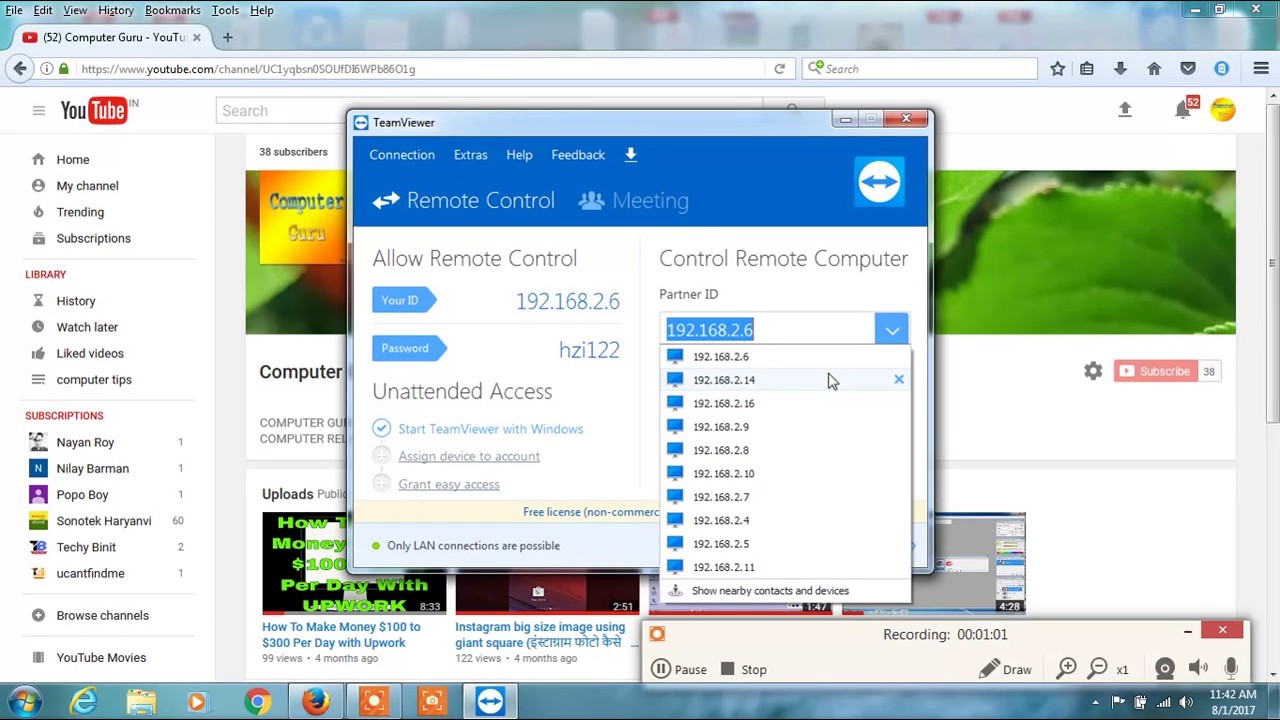Open TeamViewer Connection menu
This screenshot has height=720, width=1280.
pos(402,155)
